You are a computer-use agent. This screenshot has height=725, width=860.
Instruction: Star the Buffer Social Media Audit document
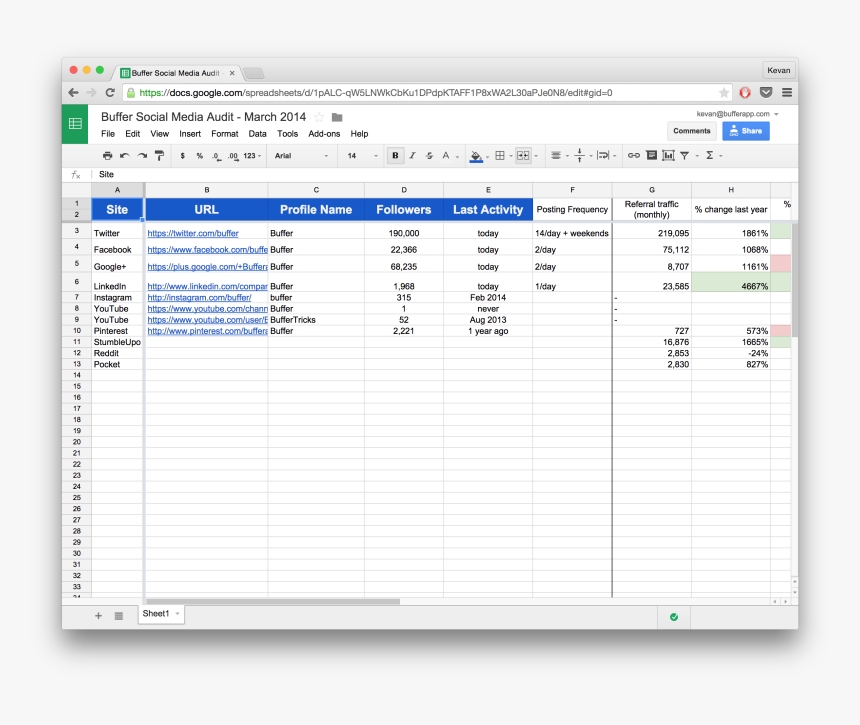(x=319, y=117)
